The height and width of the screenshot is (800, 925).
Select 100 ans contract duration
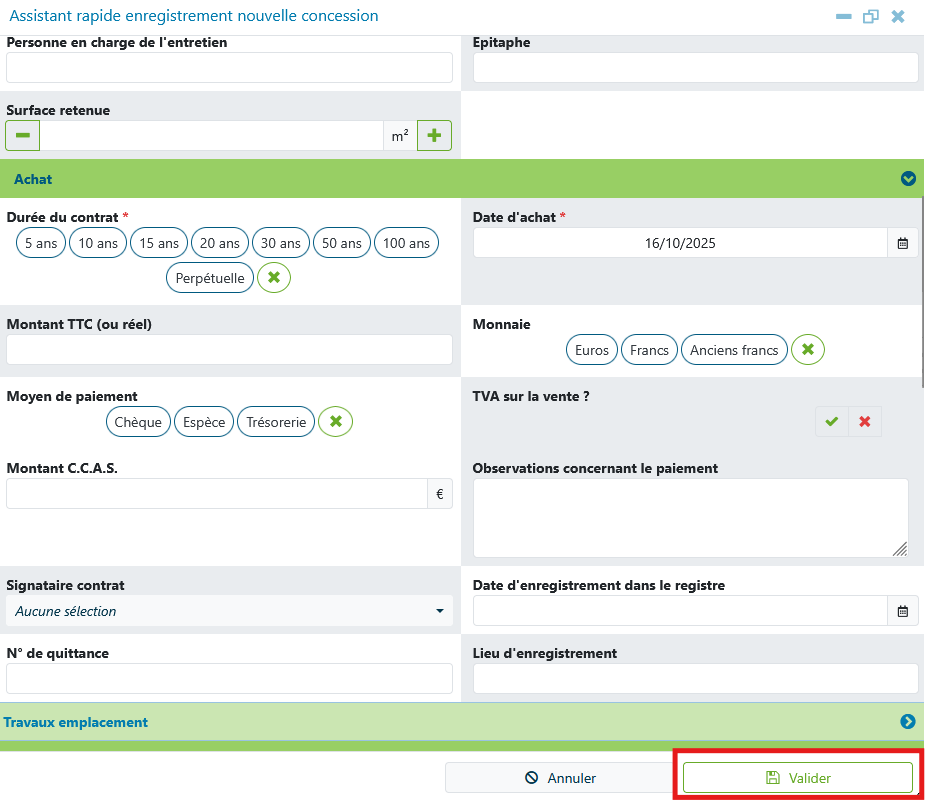coord(406,243)
